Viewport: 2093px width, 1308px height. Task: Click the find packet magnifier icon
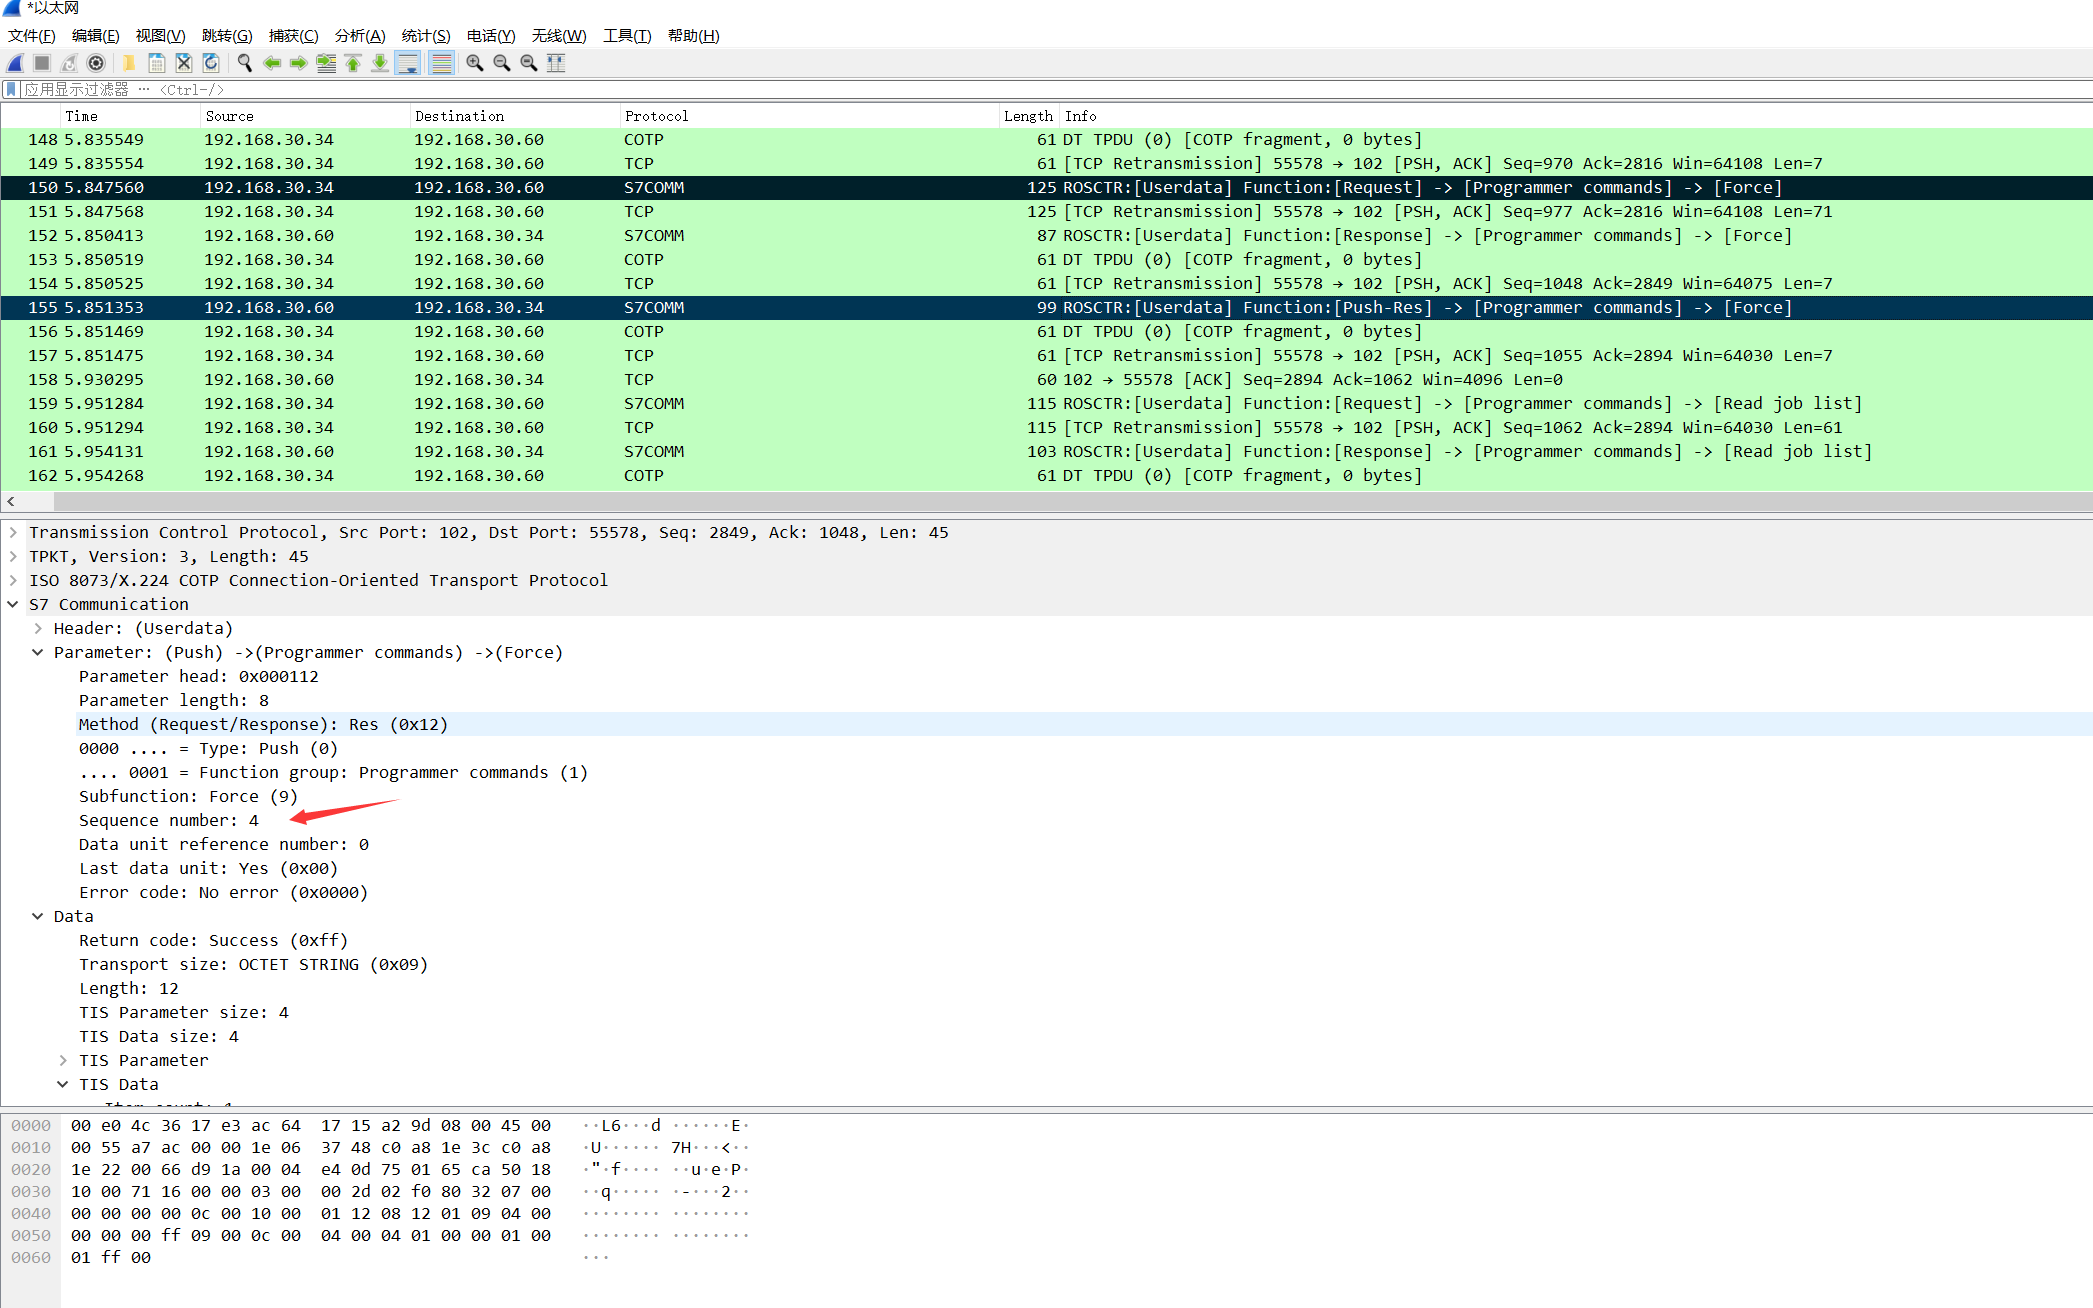244,63
